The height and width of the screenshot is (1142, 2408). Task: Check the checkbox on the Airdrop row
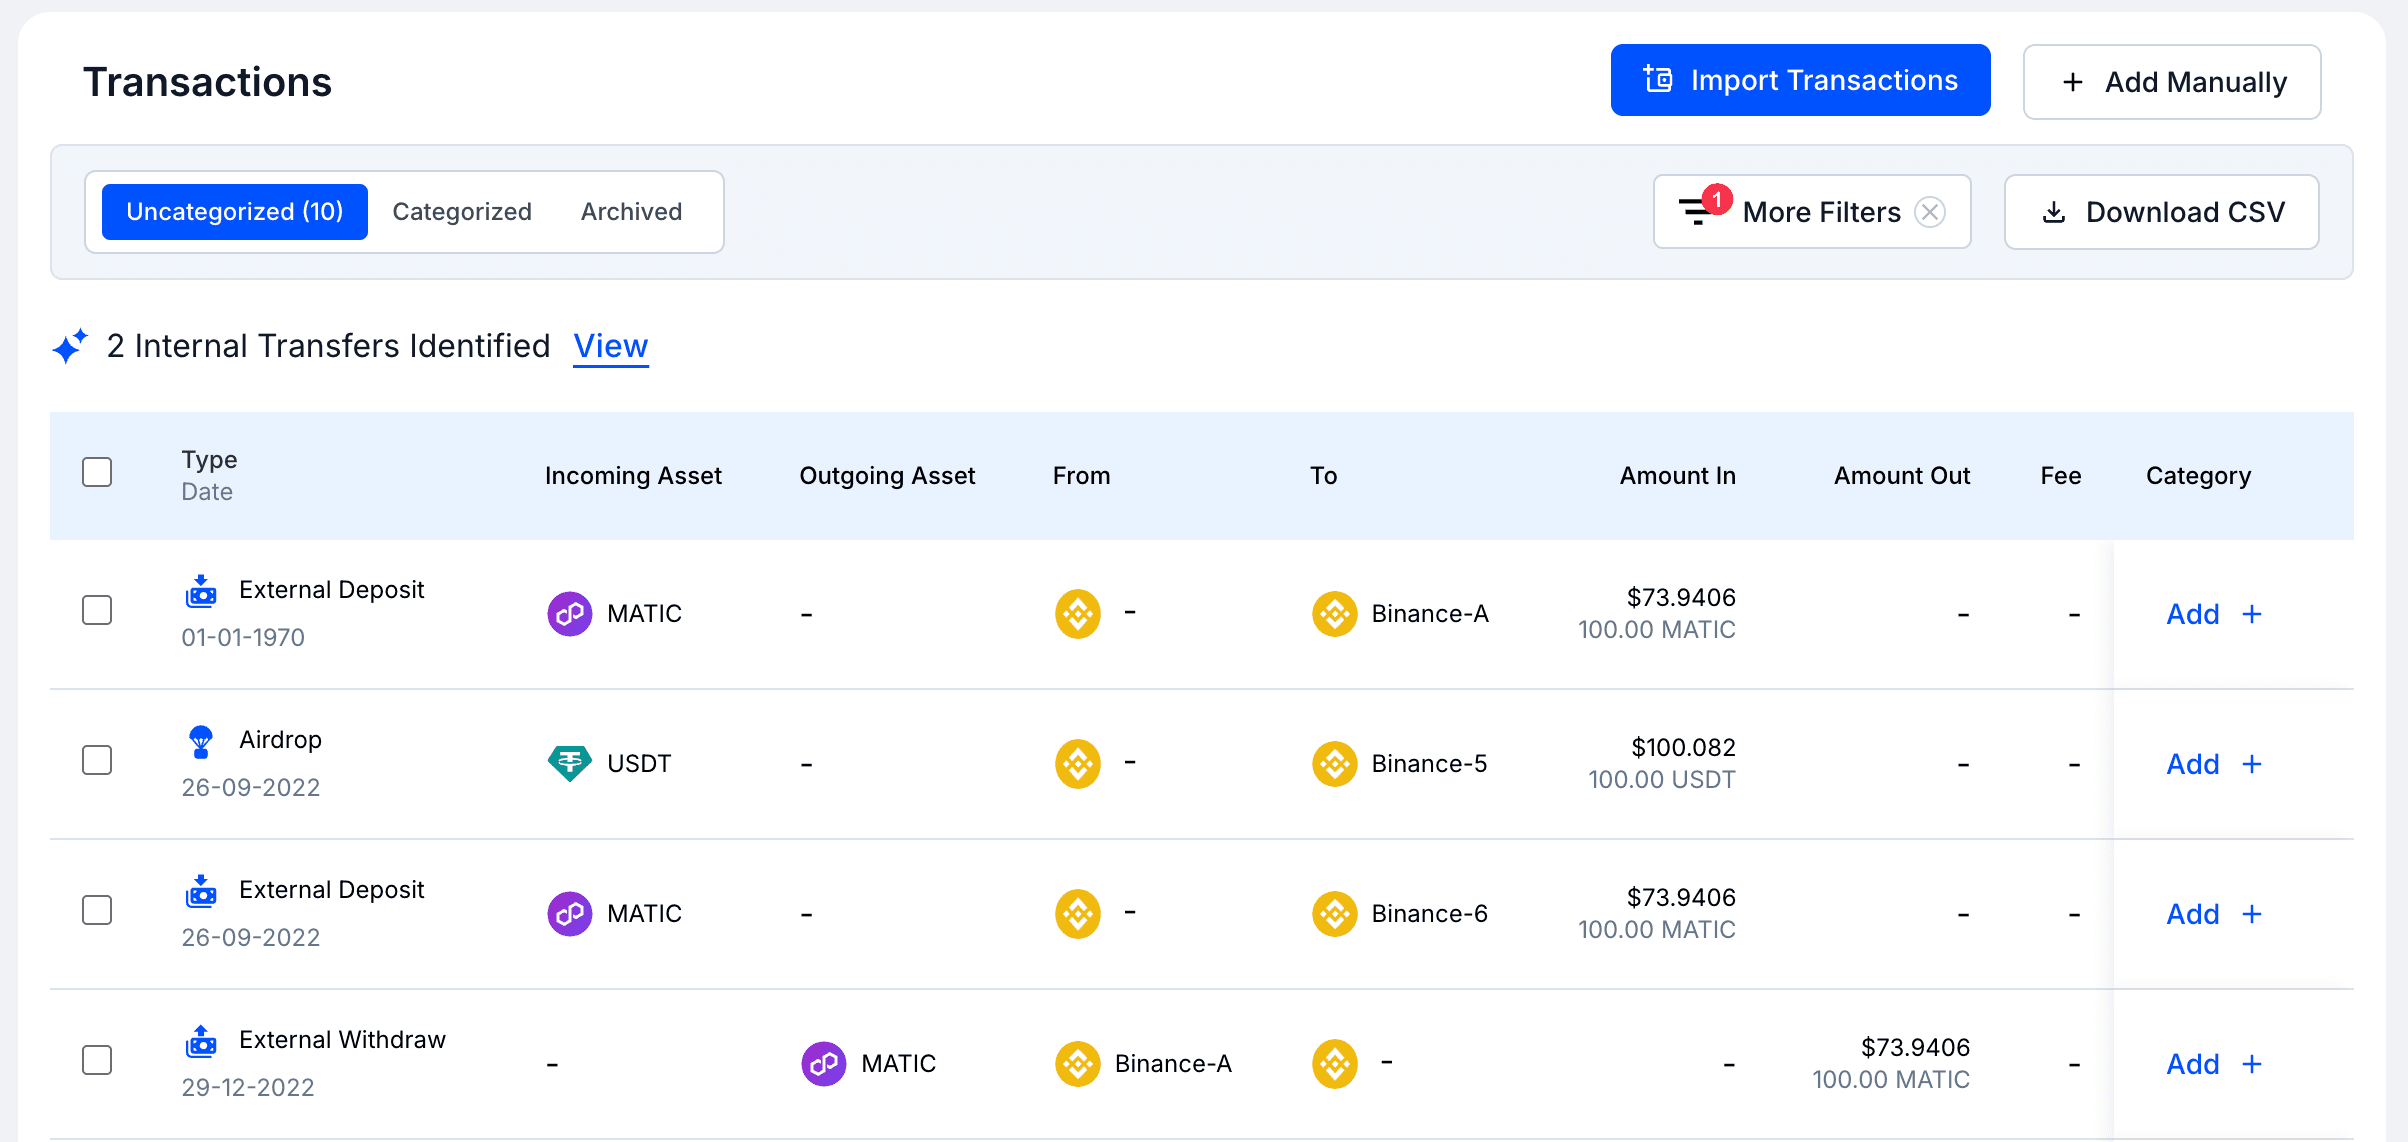[x=97, y=760]
